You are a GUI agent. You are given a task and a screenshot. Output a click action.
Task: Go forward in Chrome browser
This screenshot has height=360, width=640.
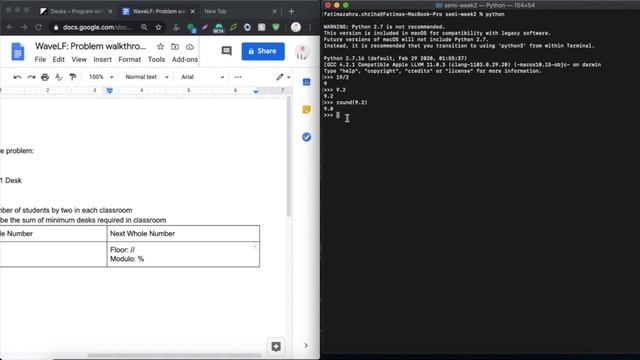pos(24,27)
